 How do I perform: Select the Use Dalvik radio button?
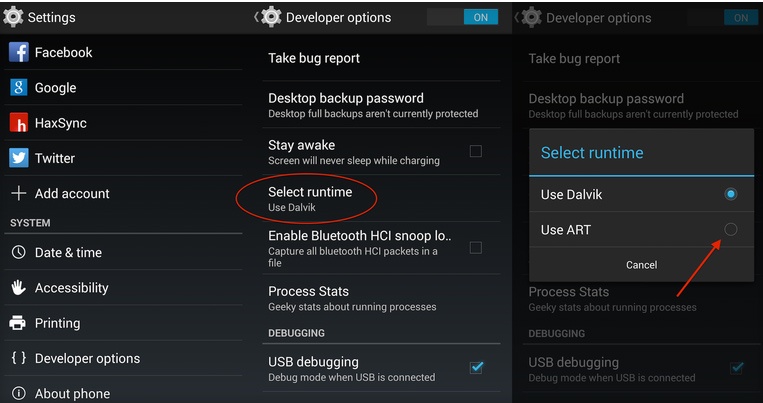click(x=731, y=194)
